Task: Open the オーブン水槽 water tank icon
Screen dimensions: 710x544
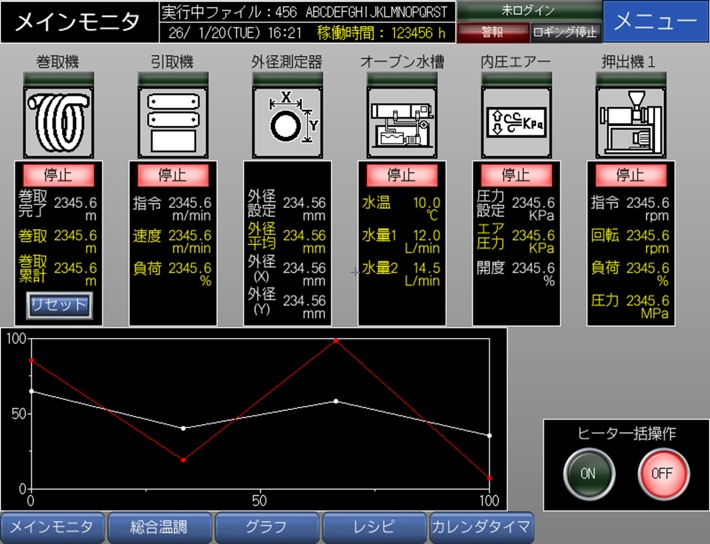Action: [x=402, y=123]
